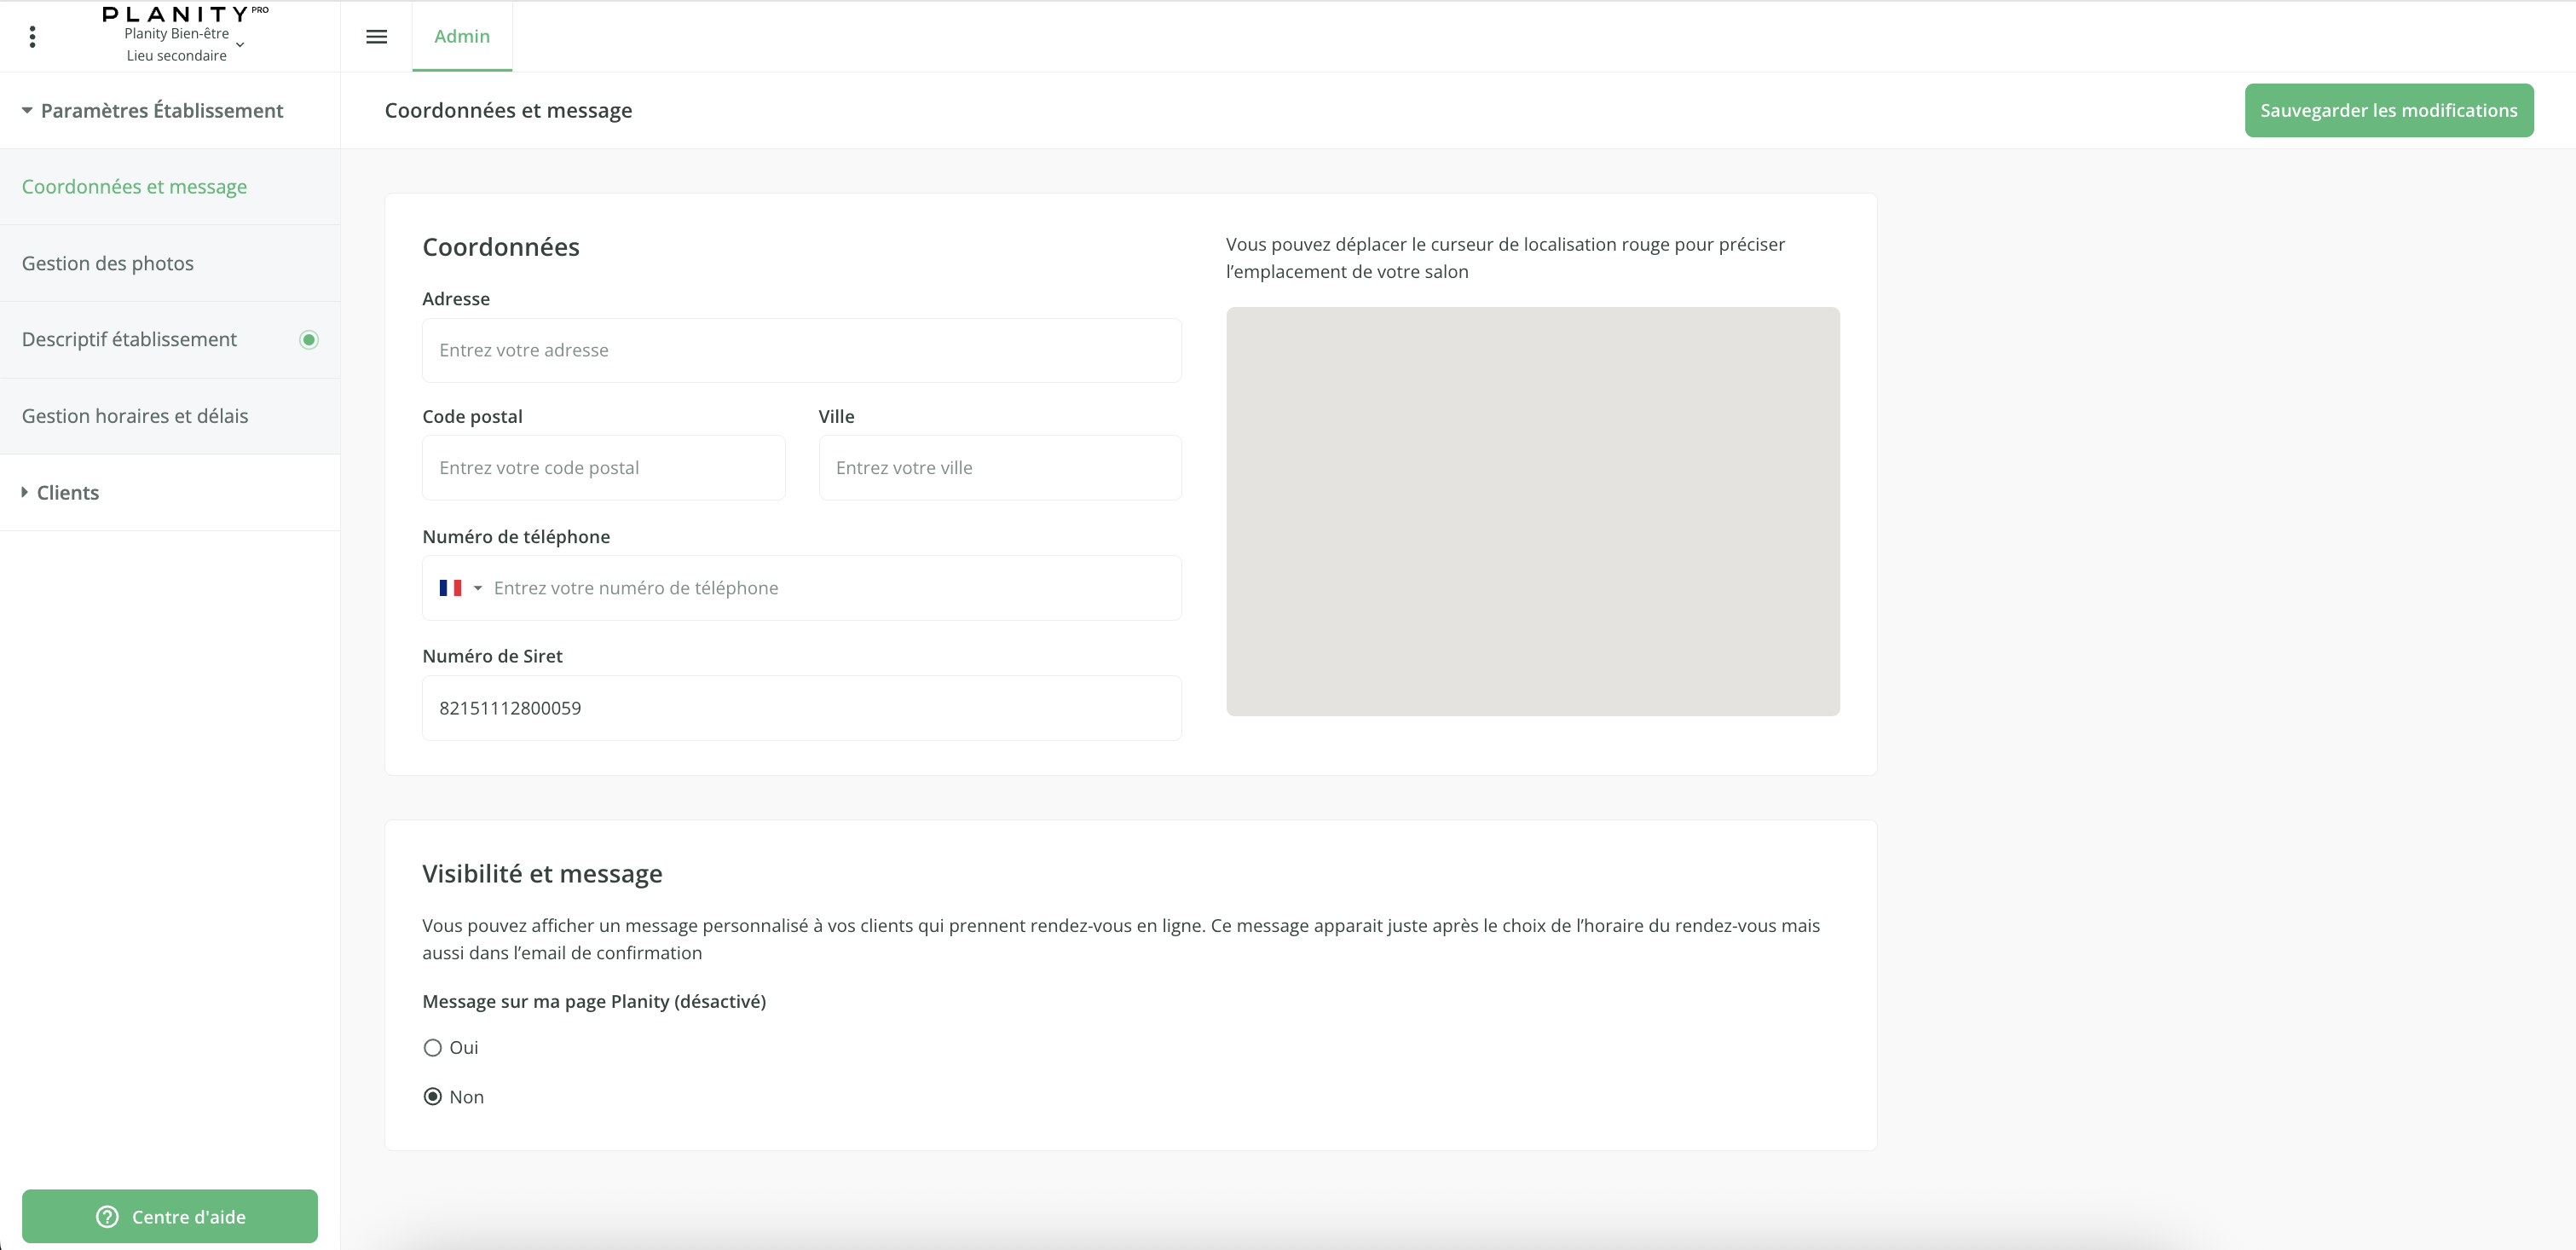
Task: Open the phone country code dropdown arrow
Action: click(478, 588)
